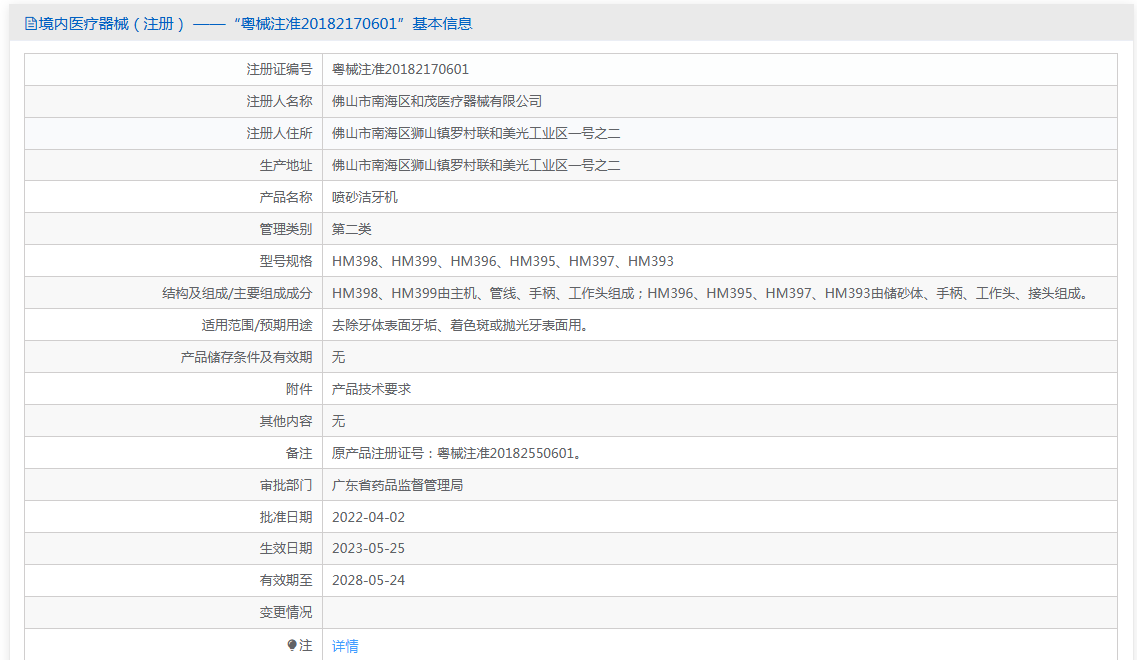The width and height of the screenshot is (1137, 660).
Task: Click the document icon before 境内医疗器械 title
Action: pyautogui.click(x=31, y=24)
